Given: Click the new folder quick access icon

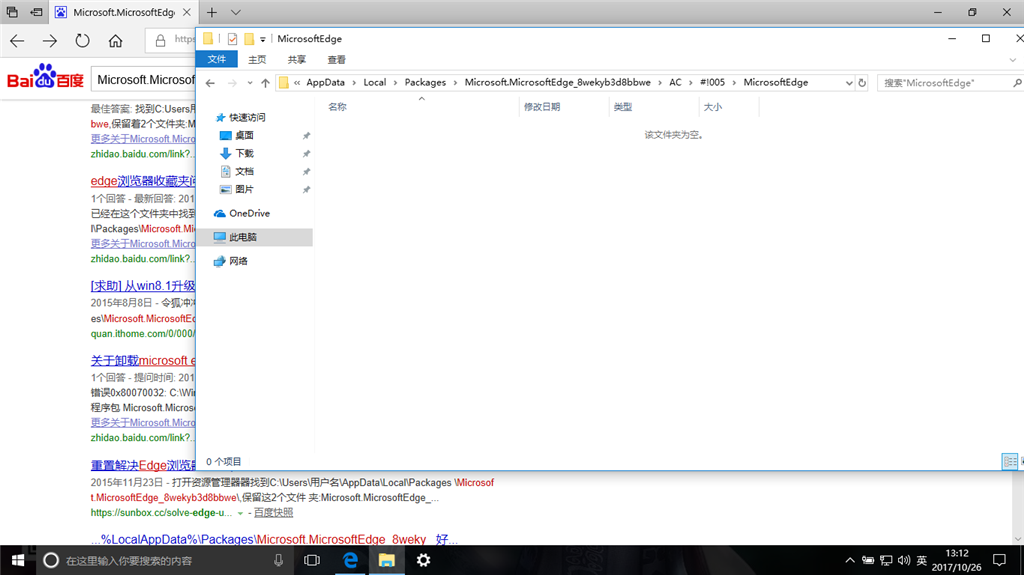Looking at the screenshot, I should pos(249,39).
